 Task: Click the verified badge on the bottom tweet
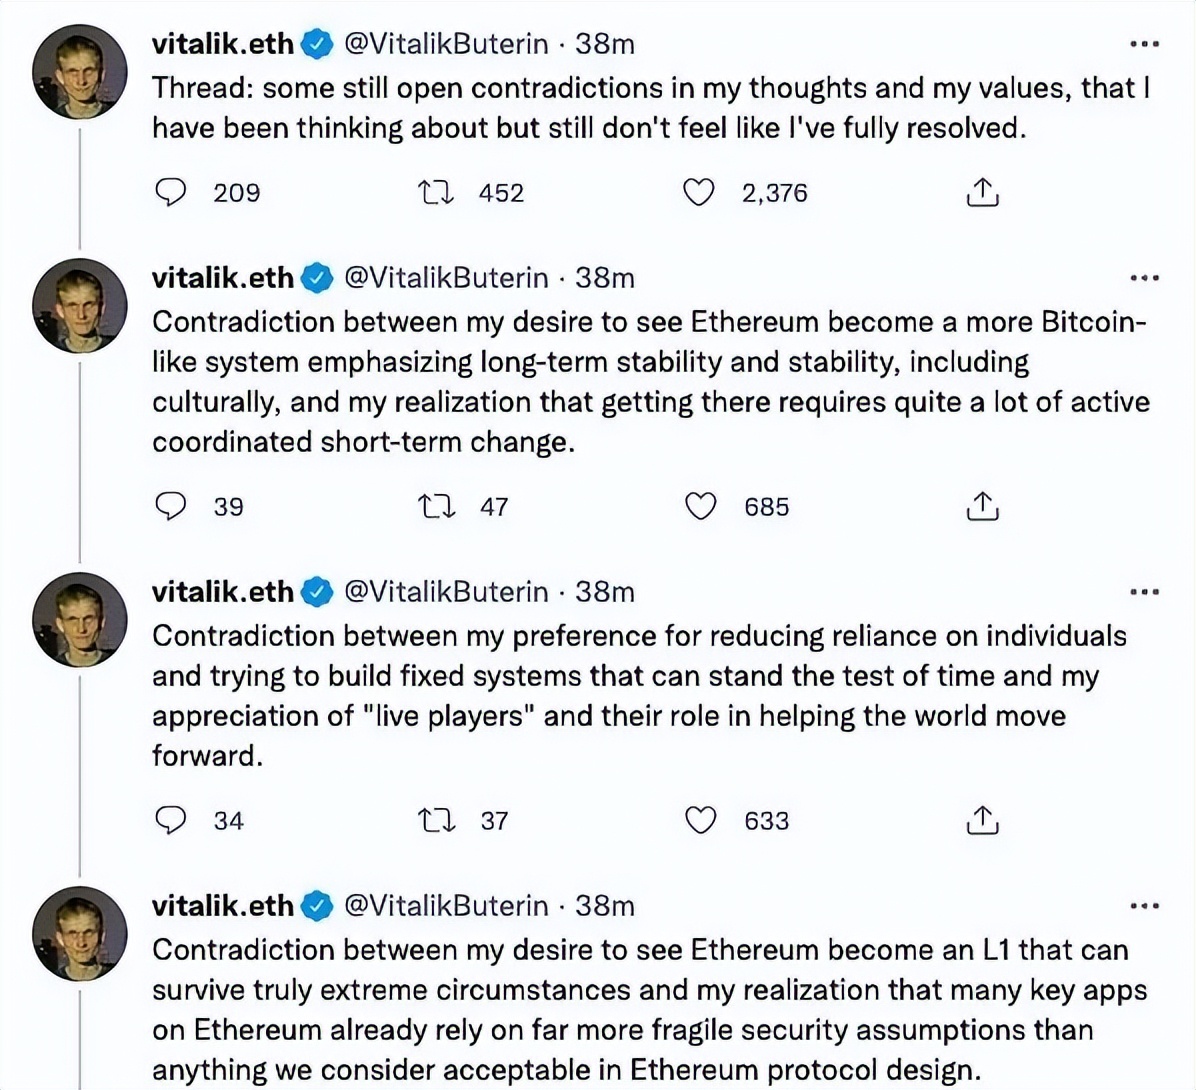pyautogui.click(x=317, y=905)
